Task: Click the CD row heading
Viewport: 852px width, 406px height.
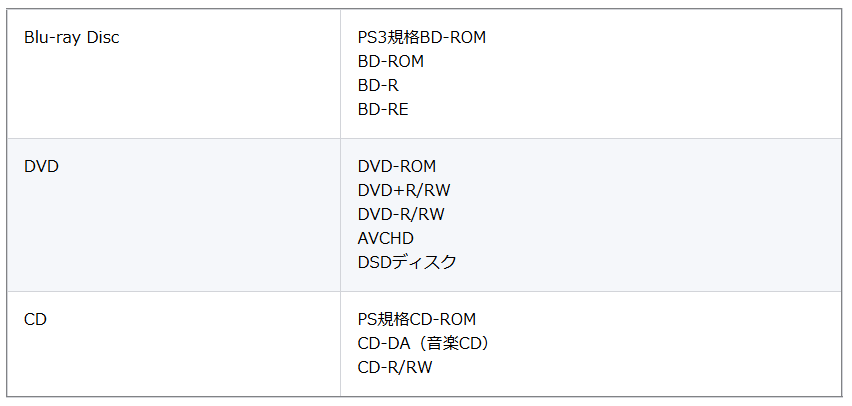Action: point(35,319)
